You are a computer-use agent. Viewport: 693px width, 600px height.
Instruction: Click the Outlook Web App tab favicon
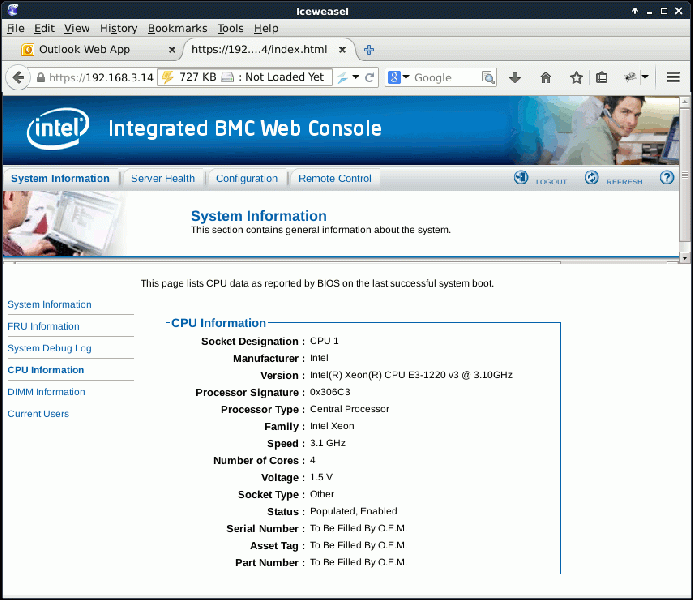(27, 49)
